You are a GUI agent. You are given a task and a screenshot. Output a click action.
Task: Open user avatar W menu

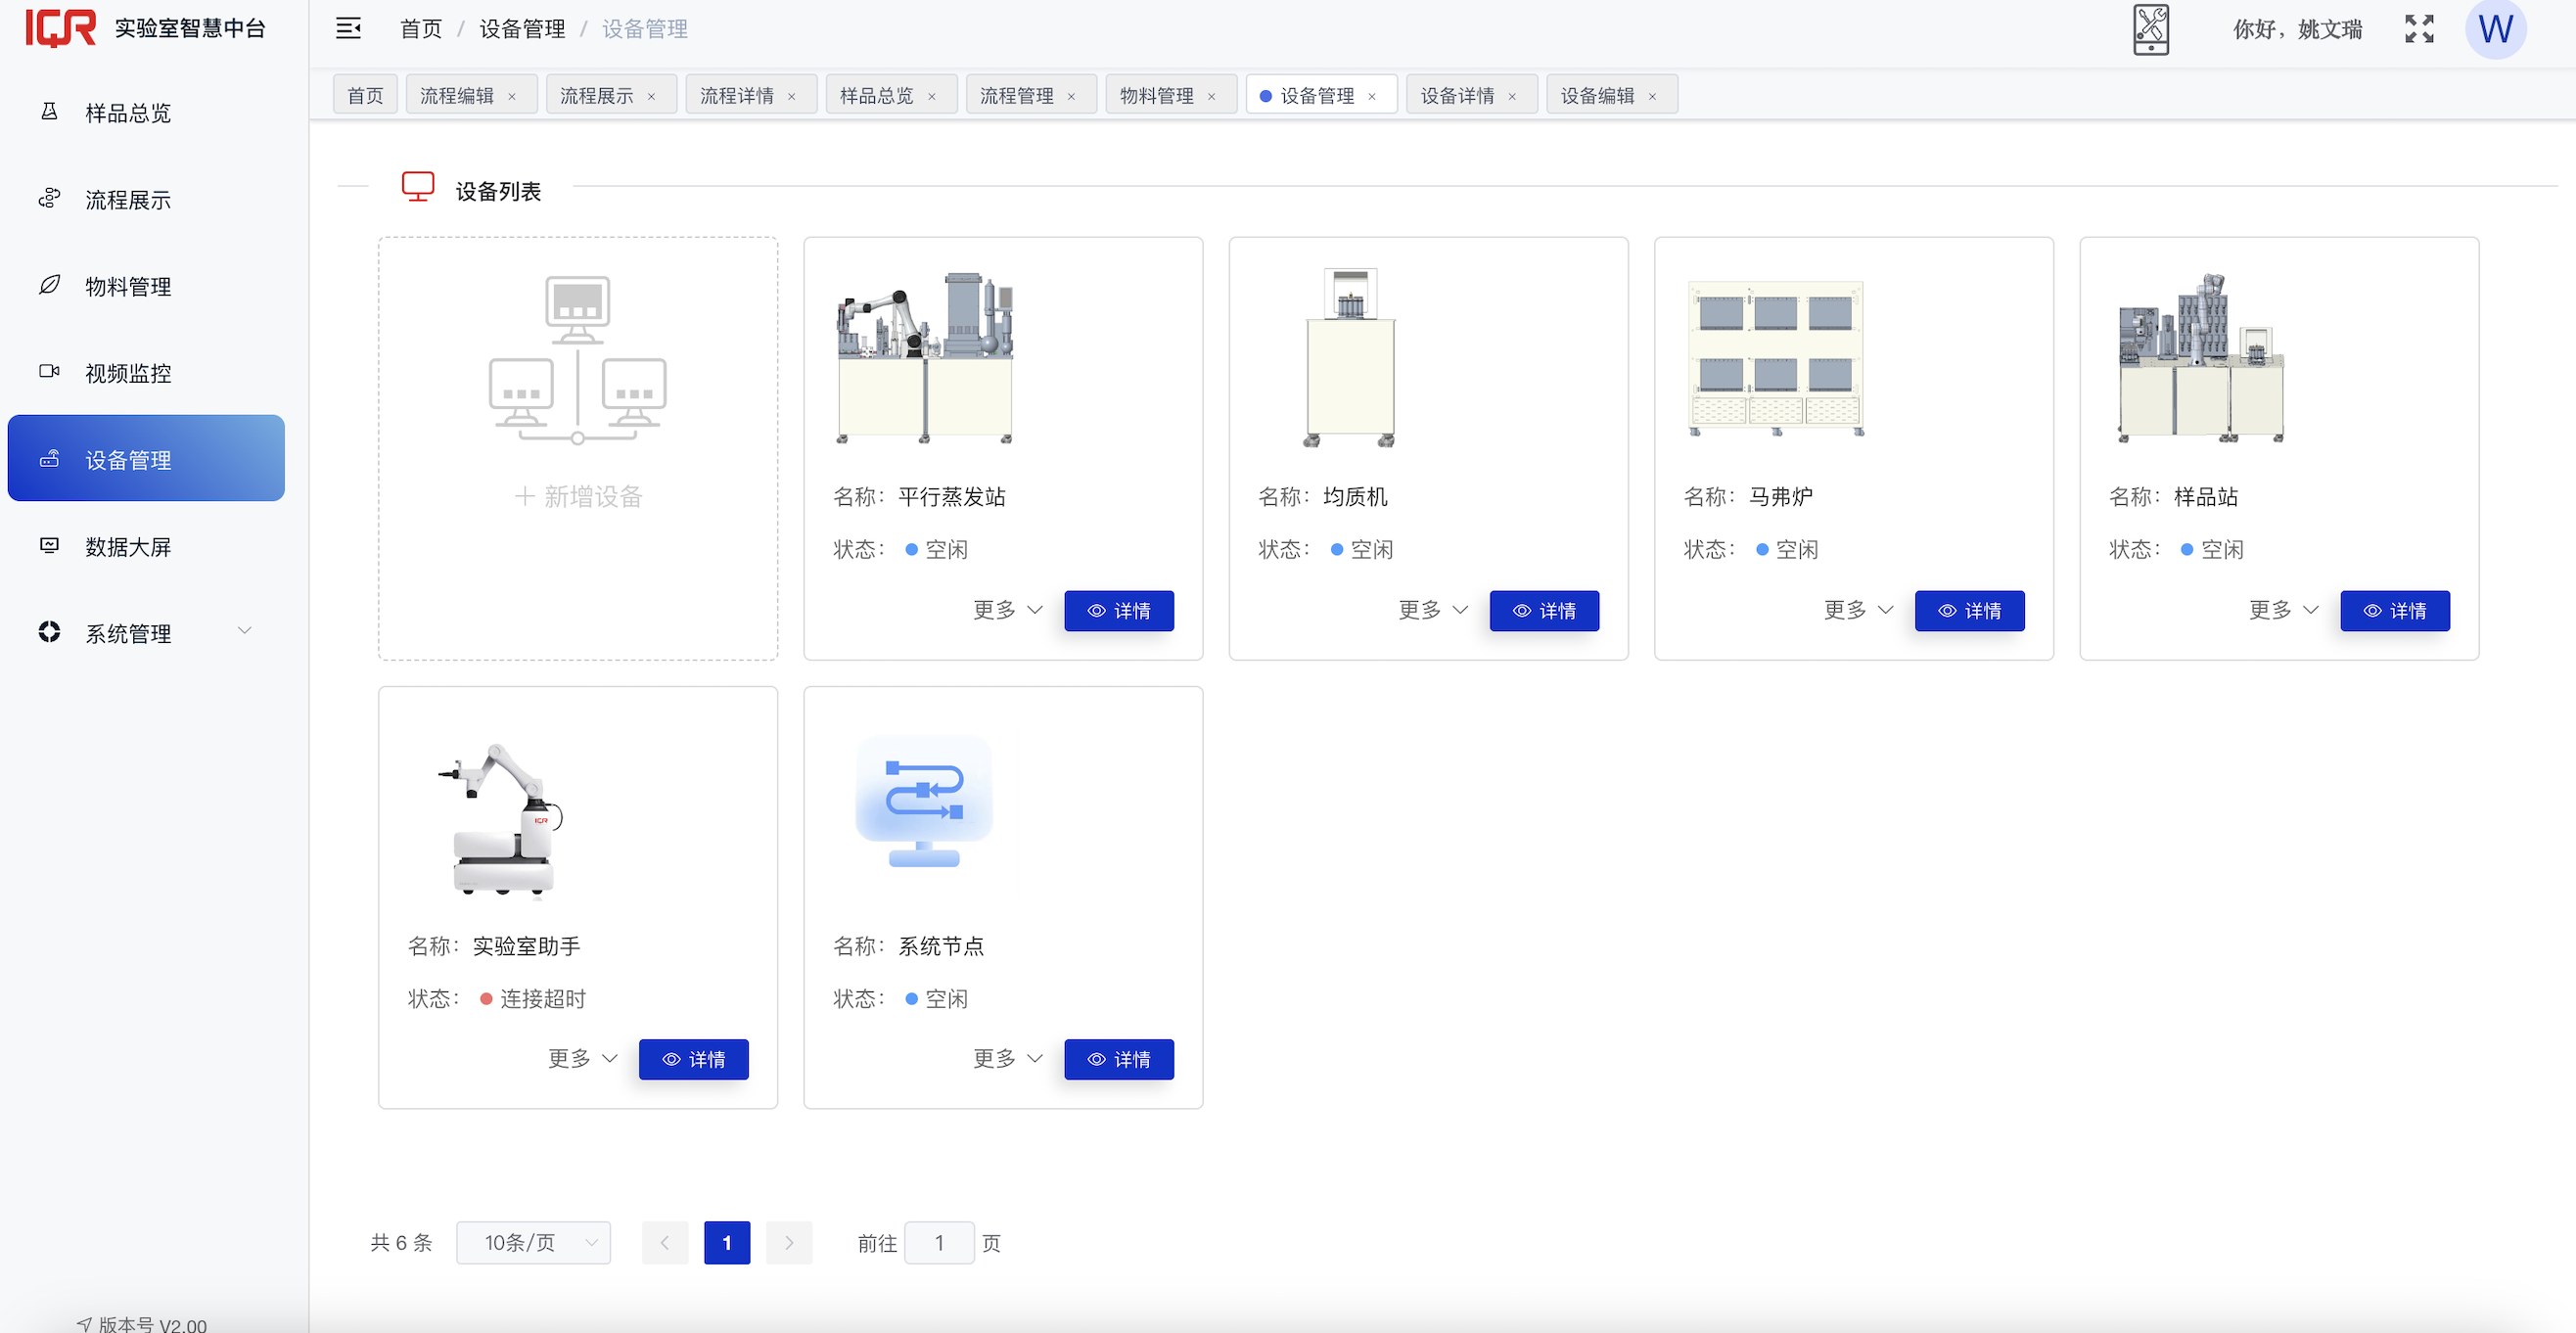pyautogui.click(x=2496, y=29)
